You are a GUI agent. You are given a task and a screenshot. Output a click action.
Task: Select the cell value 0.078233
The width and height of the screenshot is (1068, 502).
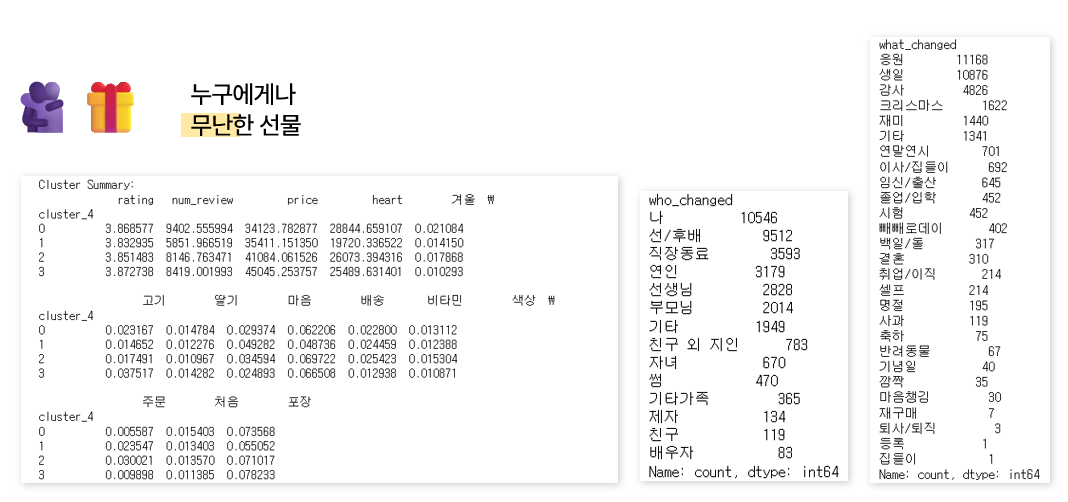(x=251, y=475)
